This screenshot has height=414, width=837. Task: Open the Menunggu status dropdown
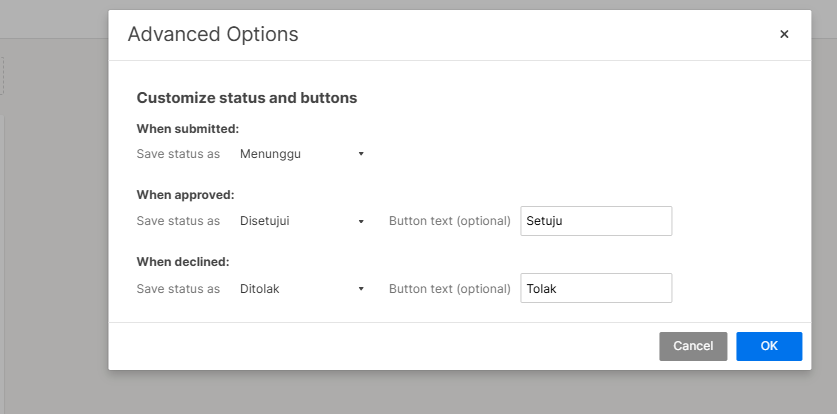pyautogui.click(x=300, y=154)
